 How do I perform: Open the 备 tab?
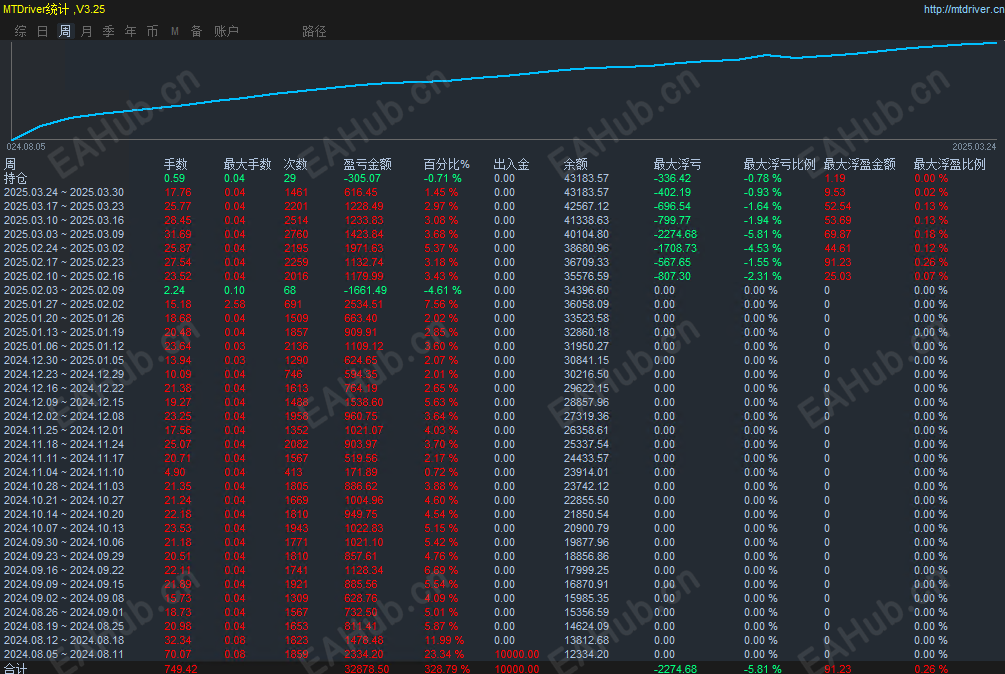[197, 31]
